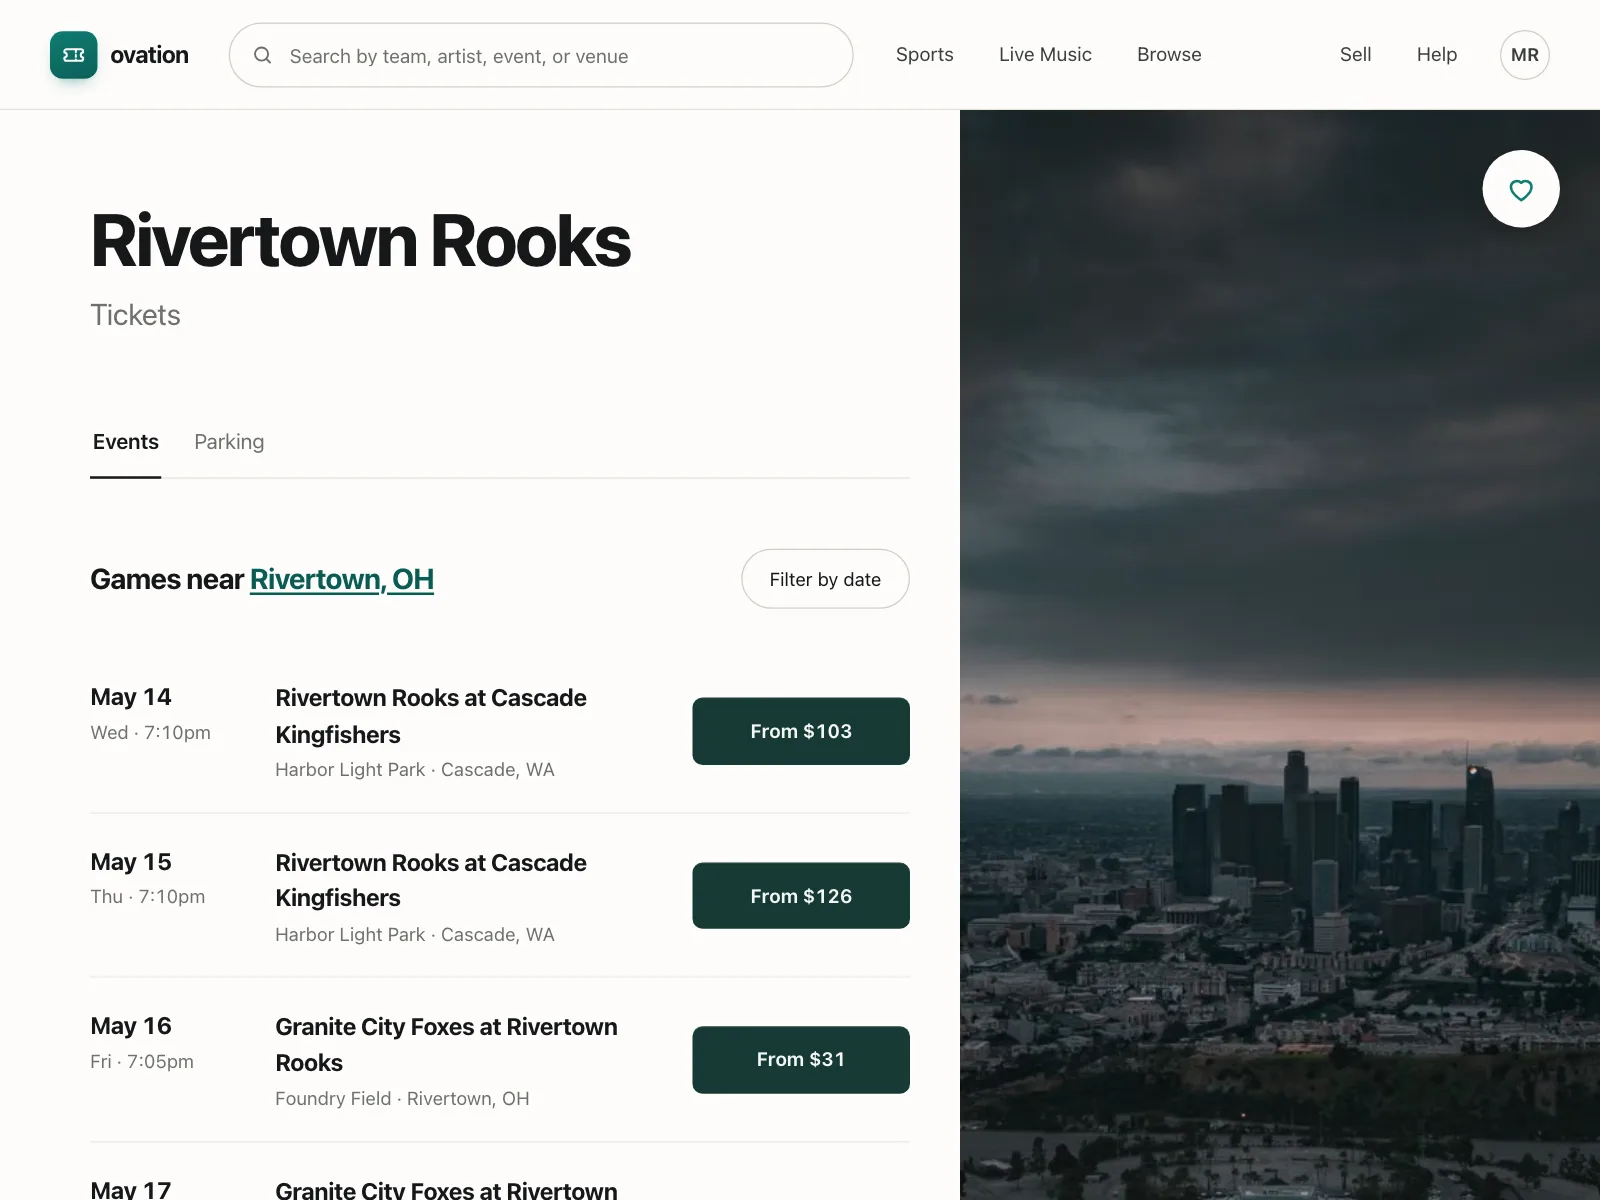Click the May 14 Harbor Light Park venue text
The height and width of the screenshot is (1200, 1600).
(415, 770)
